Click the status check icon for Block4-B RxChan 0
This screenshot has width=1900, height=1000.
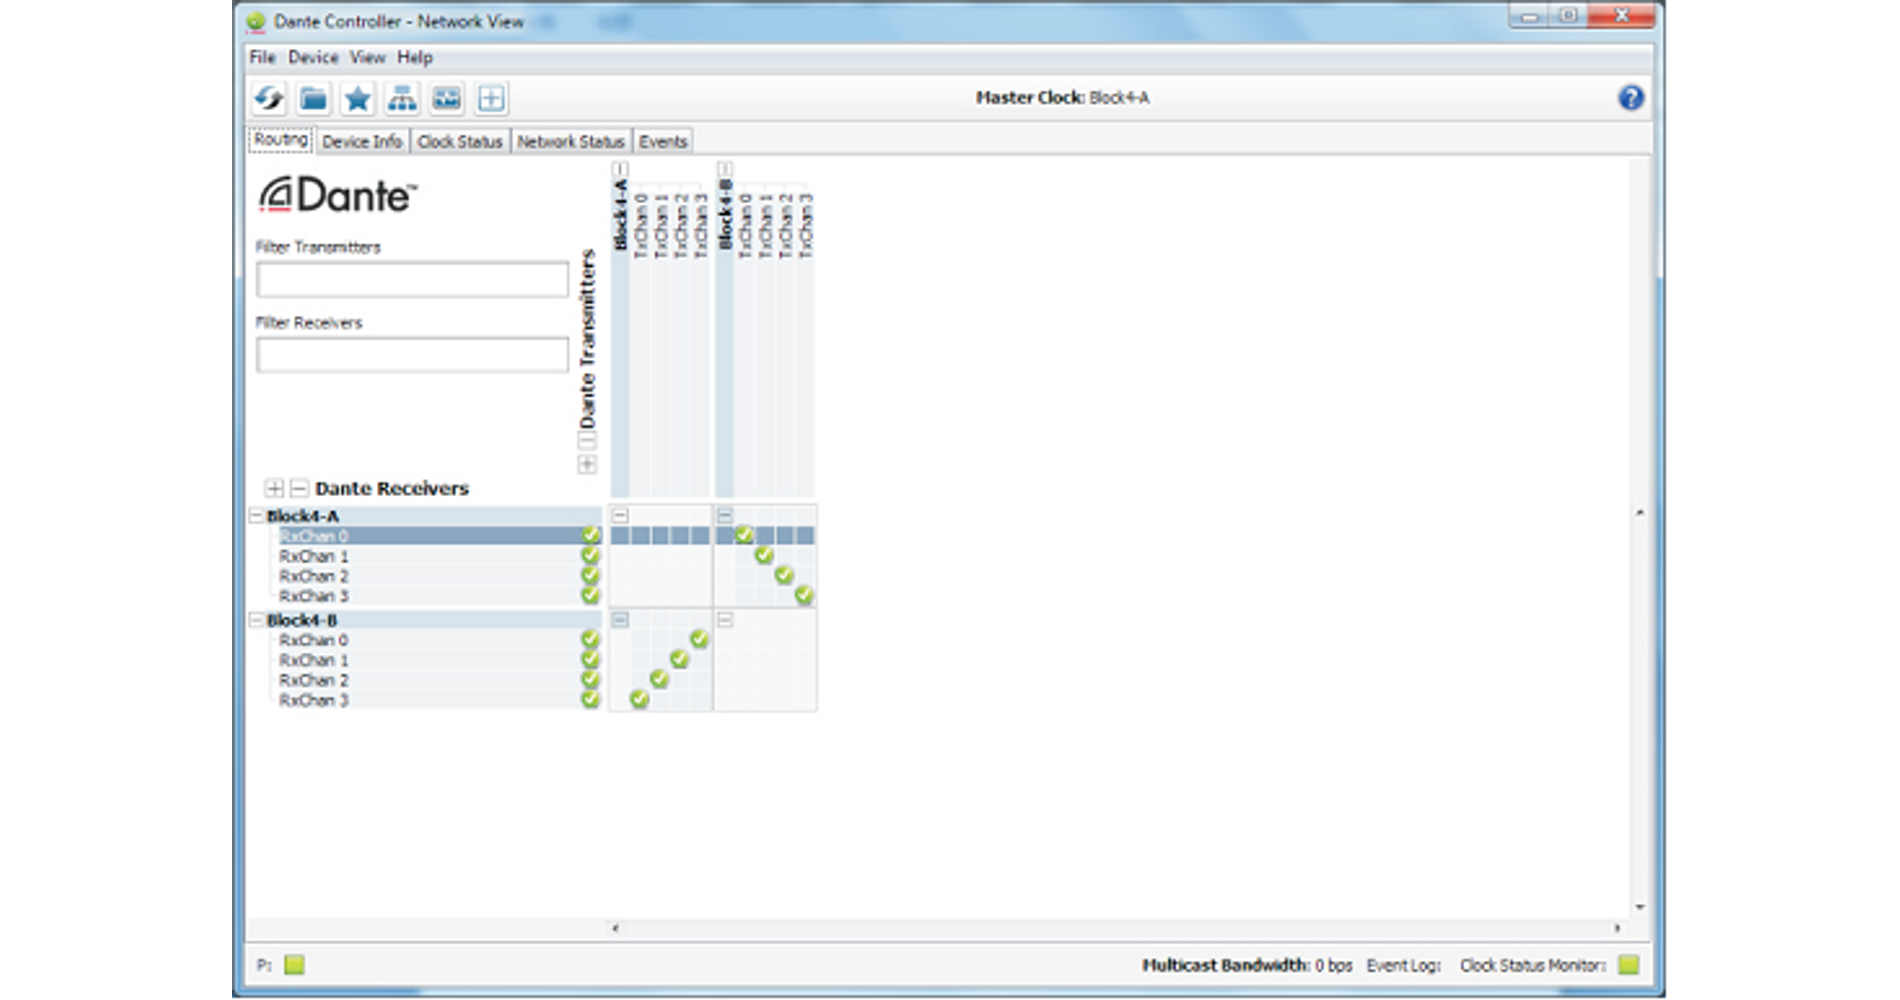click(x=590, y=640)
